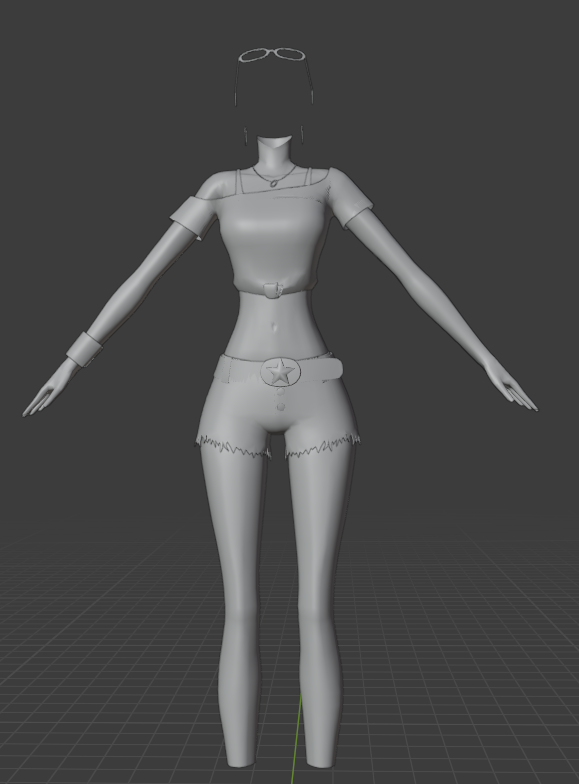The width and height of the screenshot is (579, 784).
Task: Select the buckle at the crop top hem
Action: point(272,290)
